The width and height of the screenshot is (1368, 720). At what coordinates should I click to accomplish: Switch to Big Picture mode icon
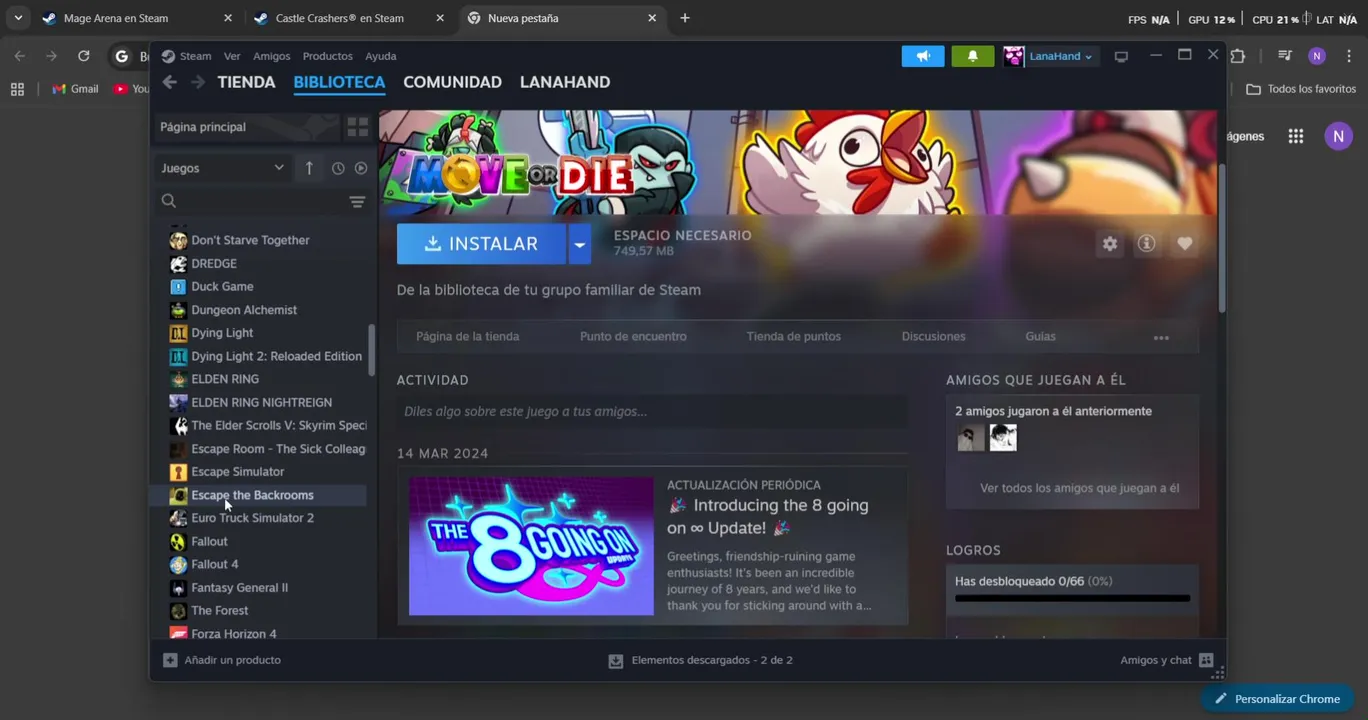(x=1121, y=57)
